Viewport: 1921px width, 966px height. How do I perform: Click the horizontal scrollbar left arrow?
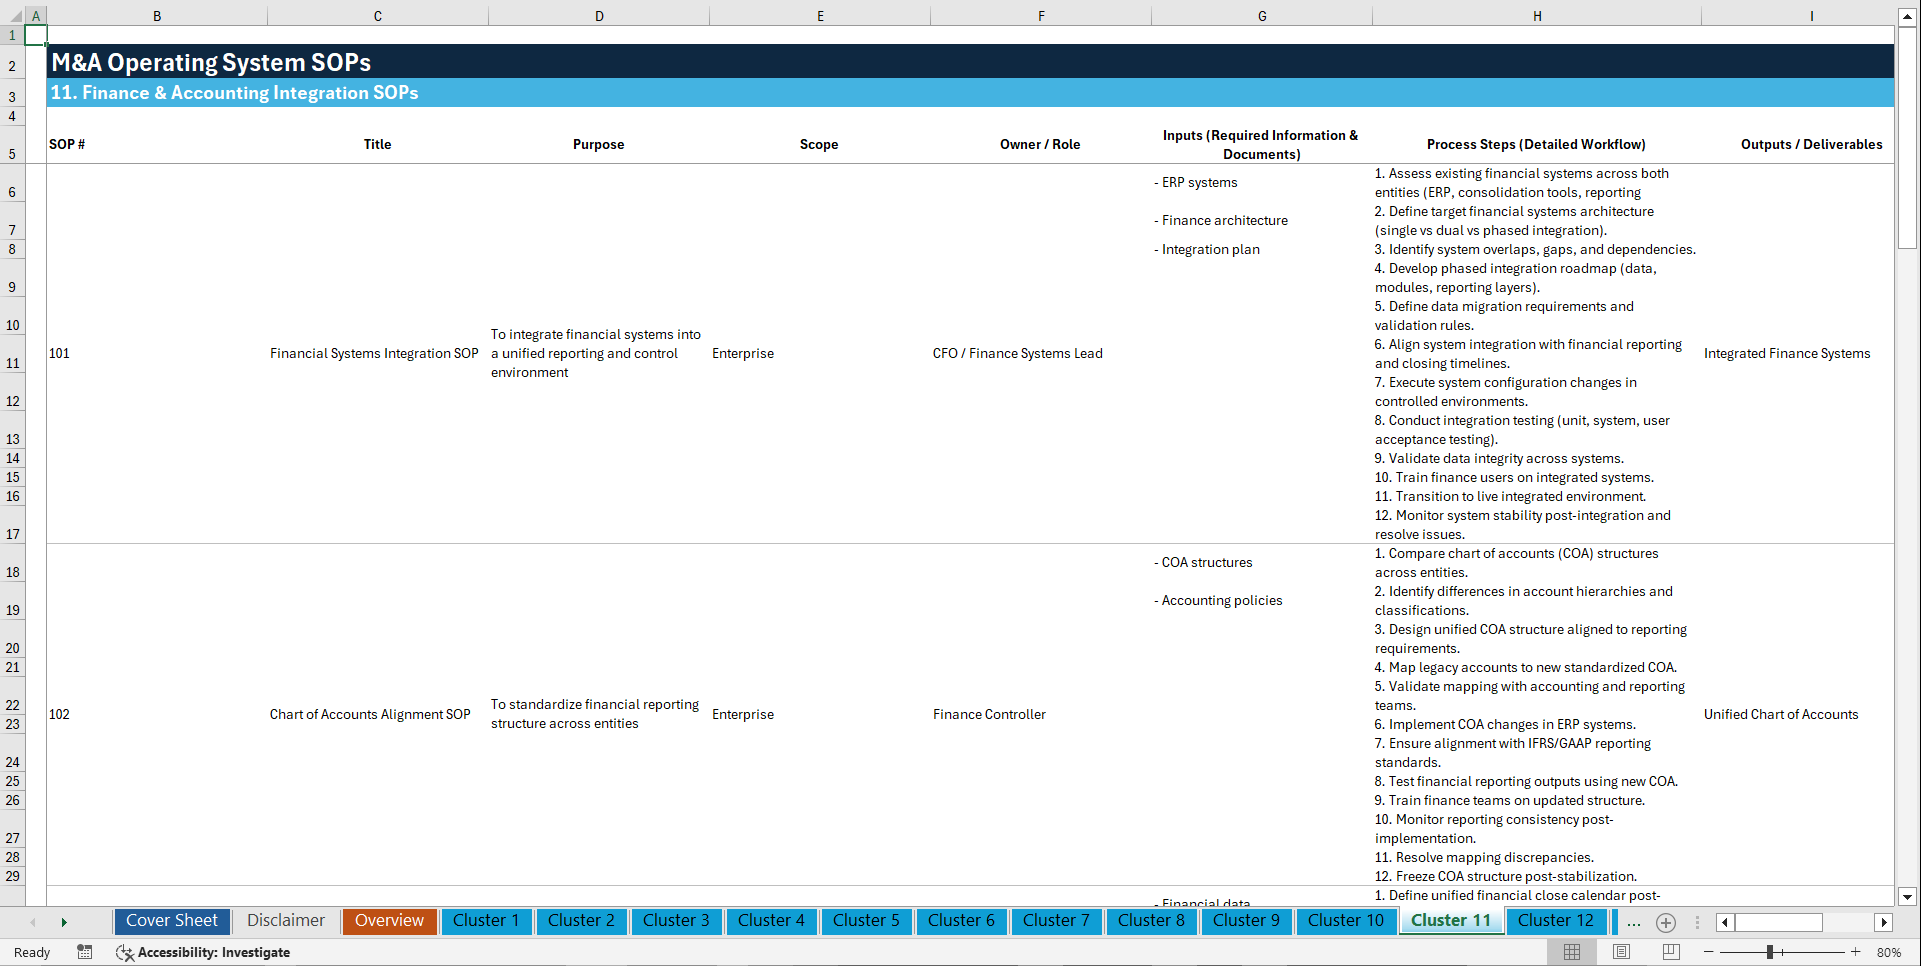coord(1725,922)
